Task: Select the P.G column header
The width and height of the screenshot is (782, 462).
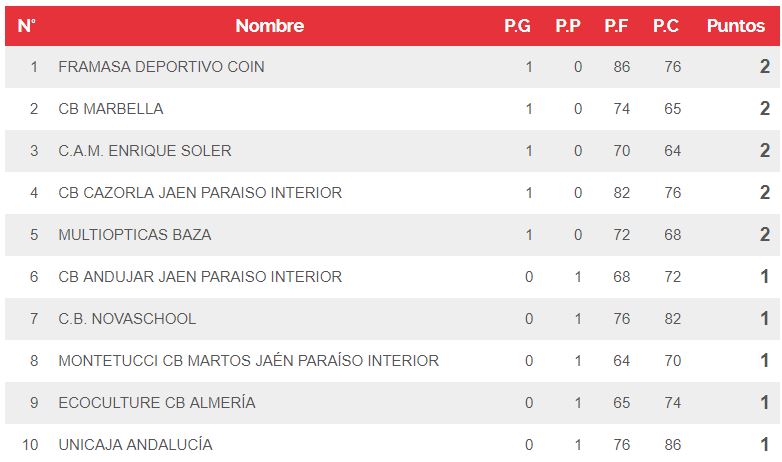Action: click(517, 26)
